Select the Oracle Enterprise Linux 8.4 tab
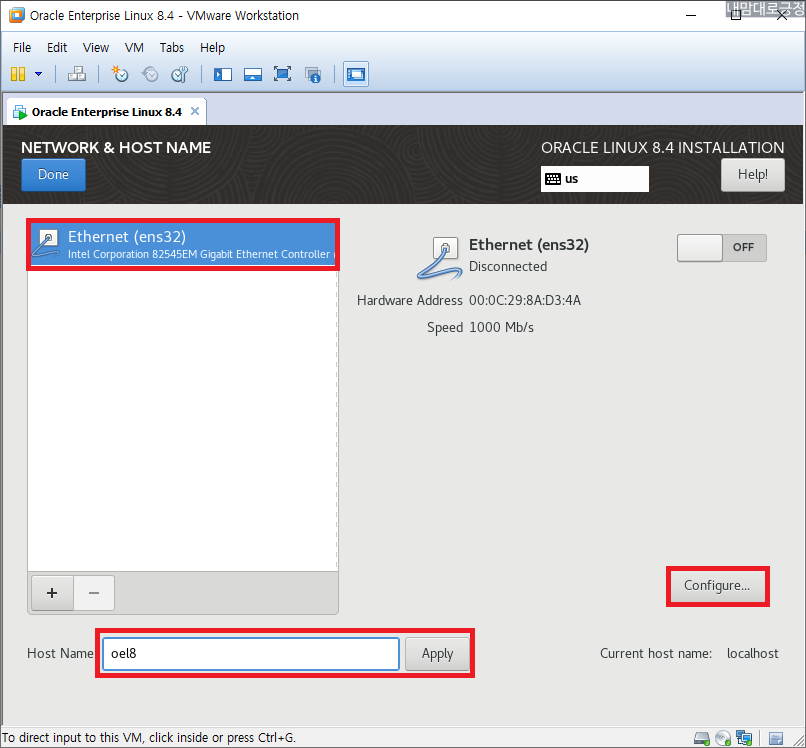This screenshot has width=806, height=748. 106,112
